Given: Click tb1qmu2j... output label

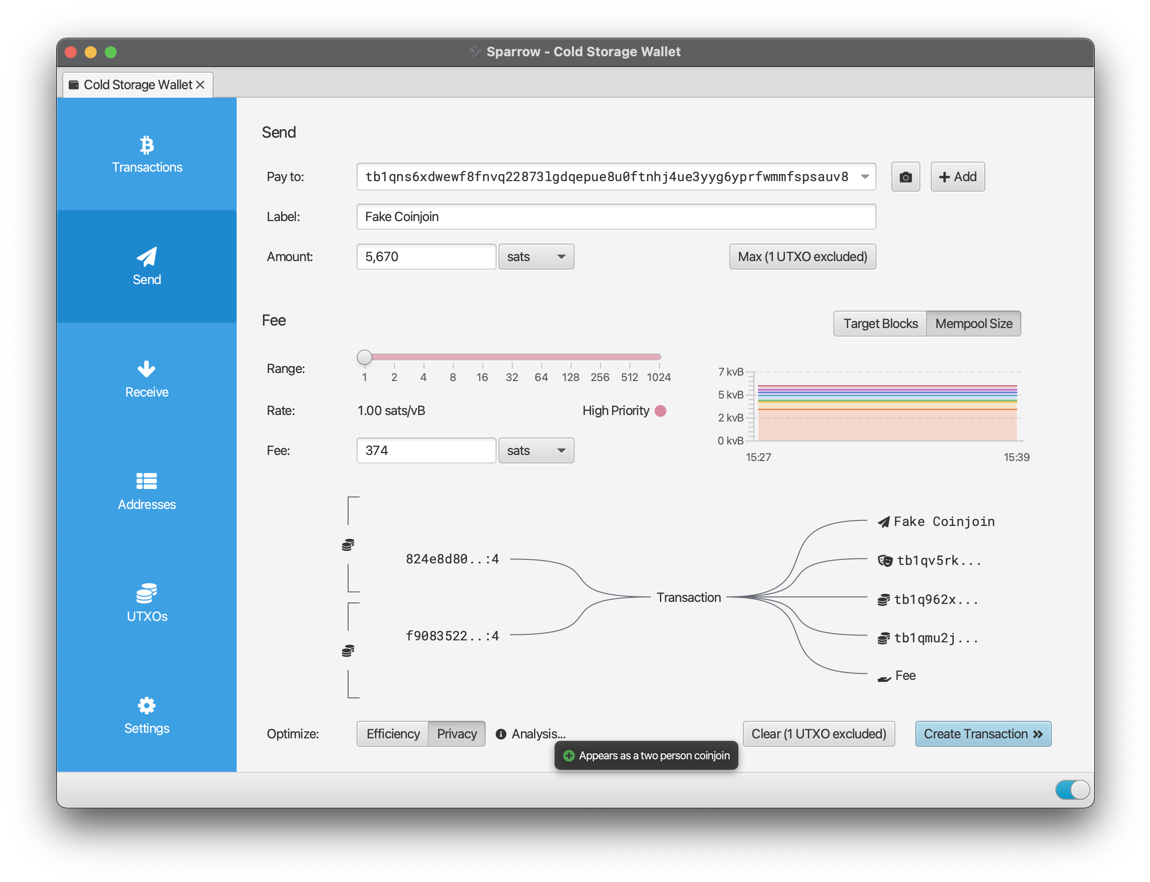Looking at the screenshot, I should pos(936,639).
